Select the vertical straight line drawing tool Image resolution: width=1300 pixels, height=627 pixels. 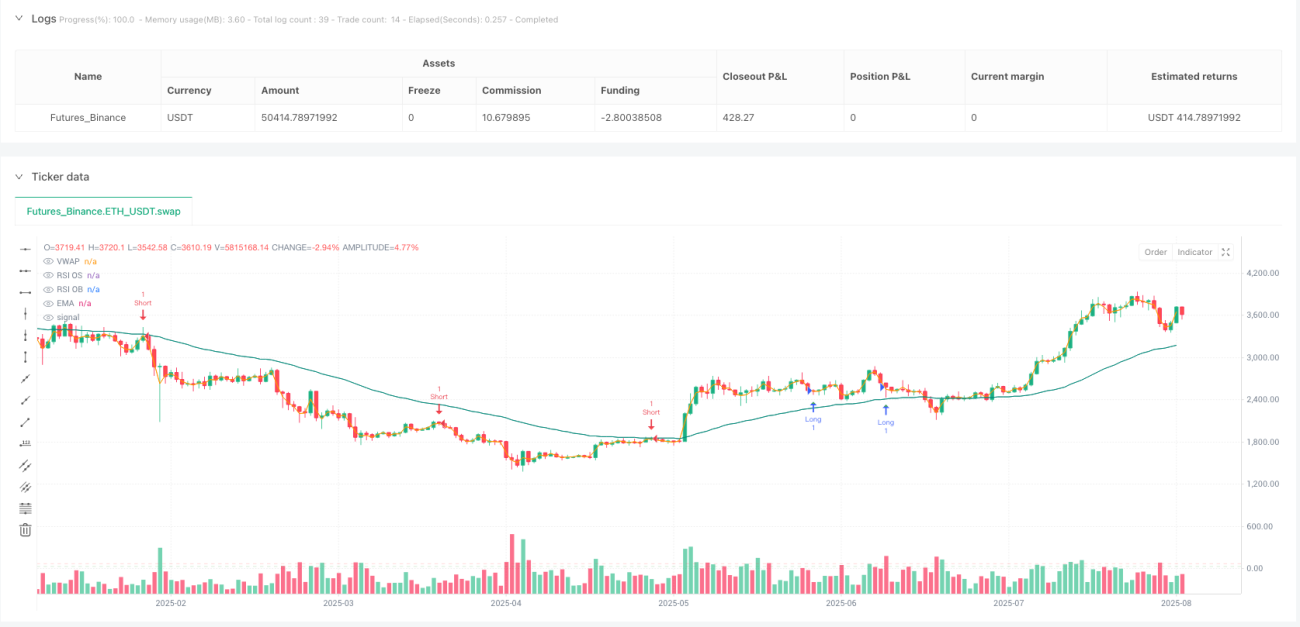25,313
